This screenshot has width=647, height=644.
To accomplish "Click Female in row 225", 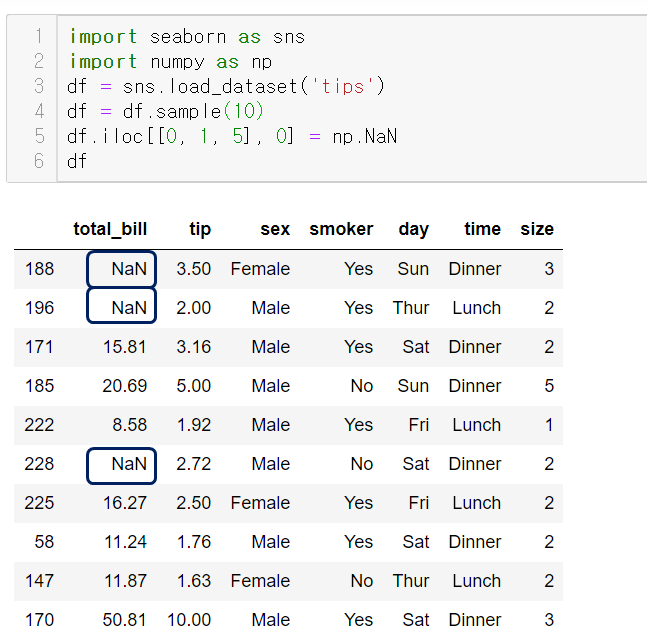I will coord(260,503).
